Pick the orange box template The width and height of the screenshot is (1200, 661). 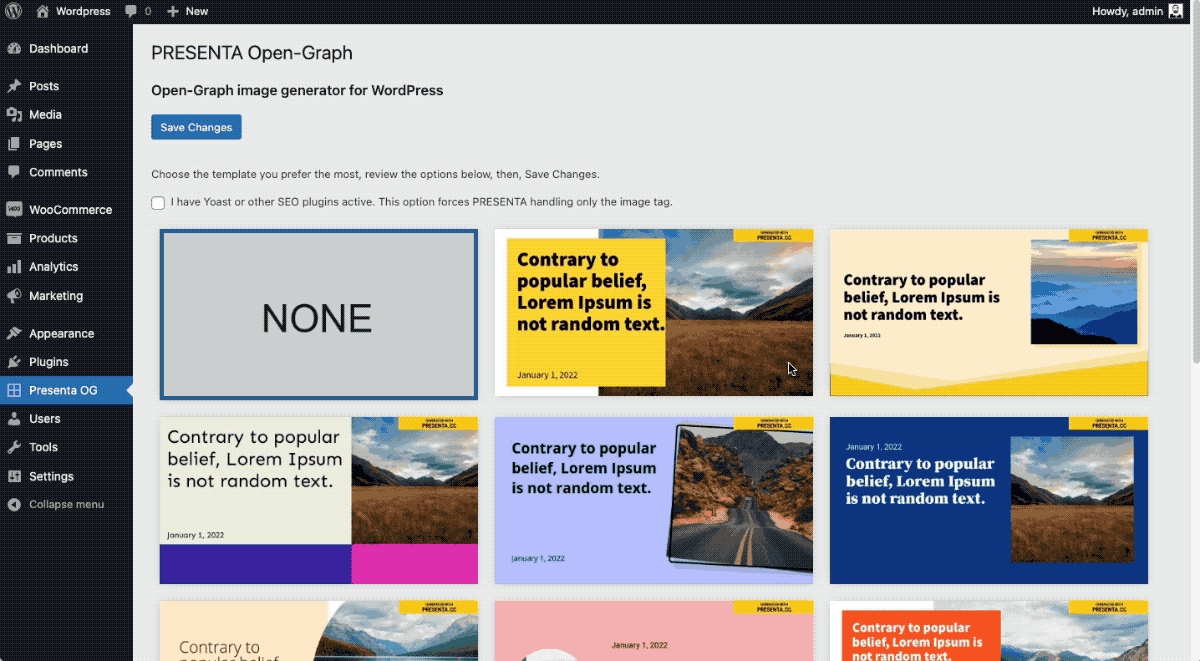coord(989,631)
